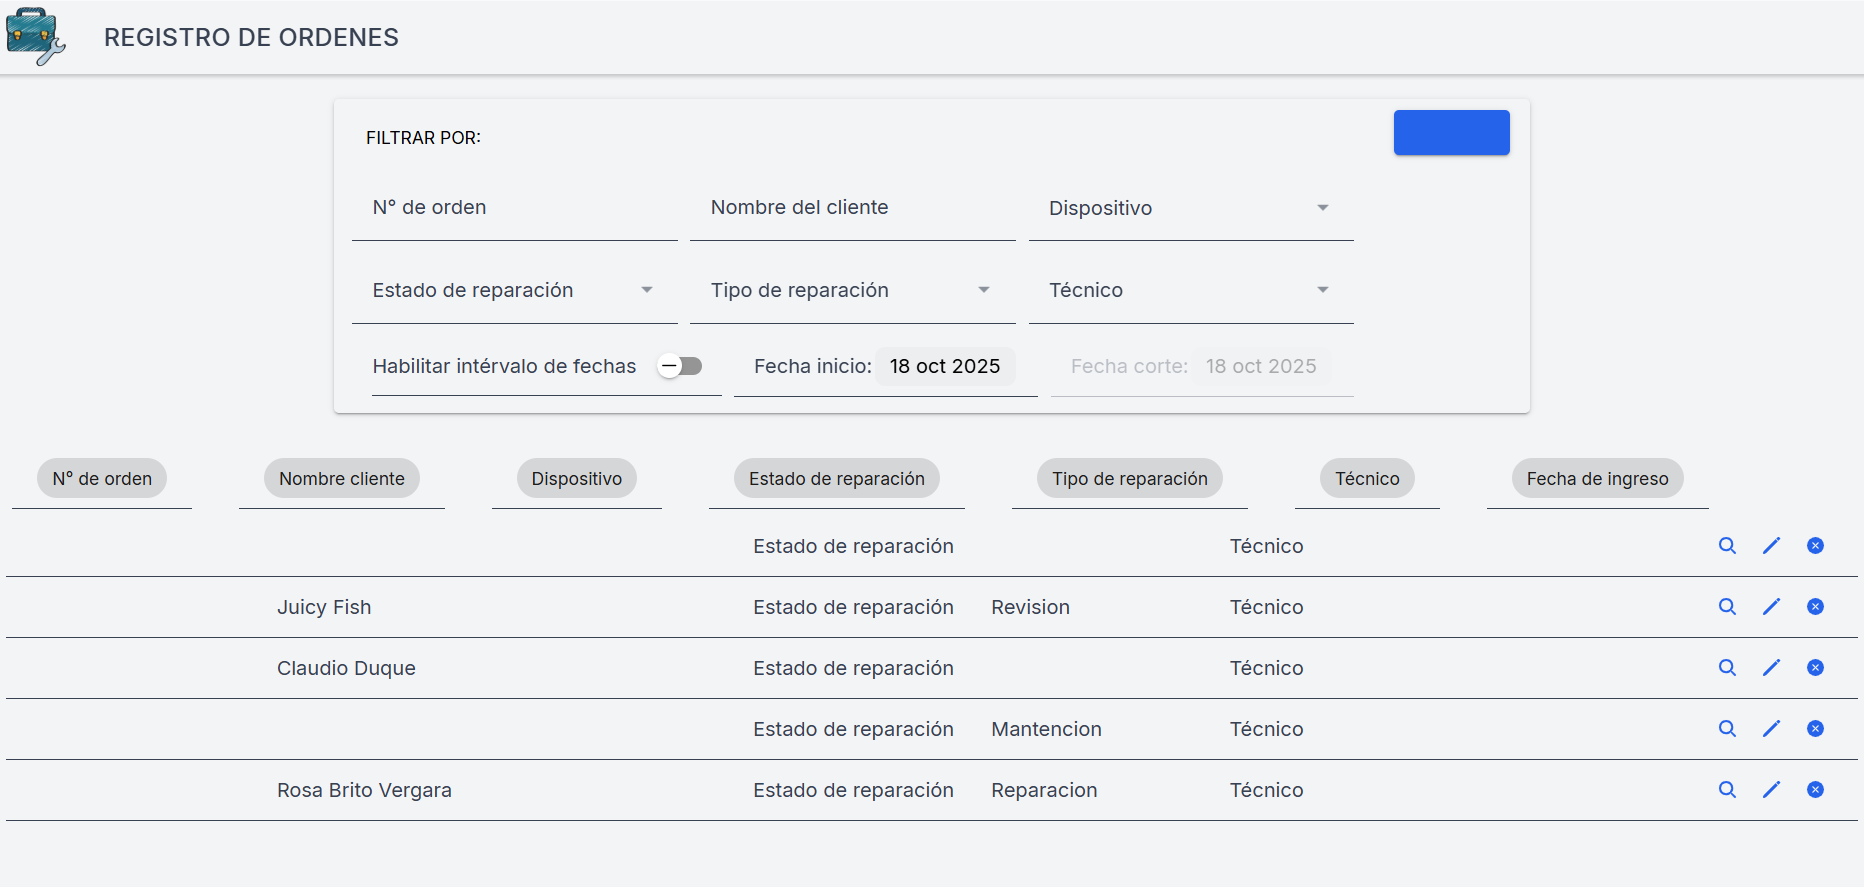
Task: Expand the Técnico filter dropdown
Action: pyautogui.click(x=1190, y=291)
